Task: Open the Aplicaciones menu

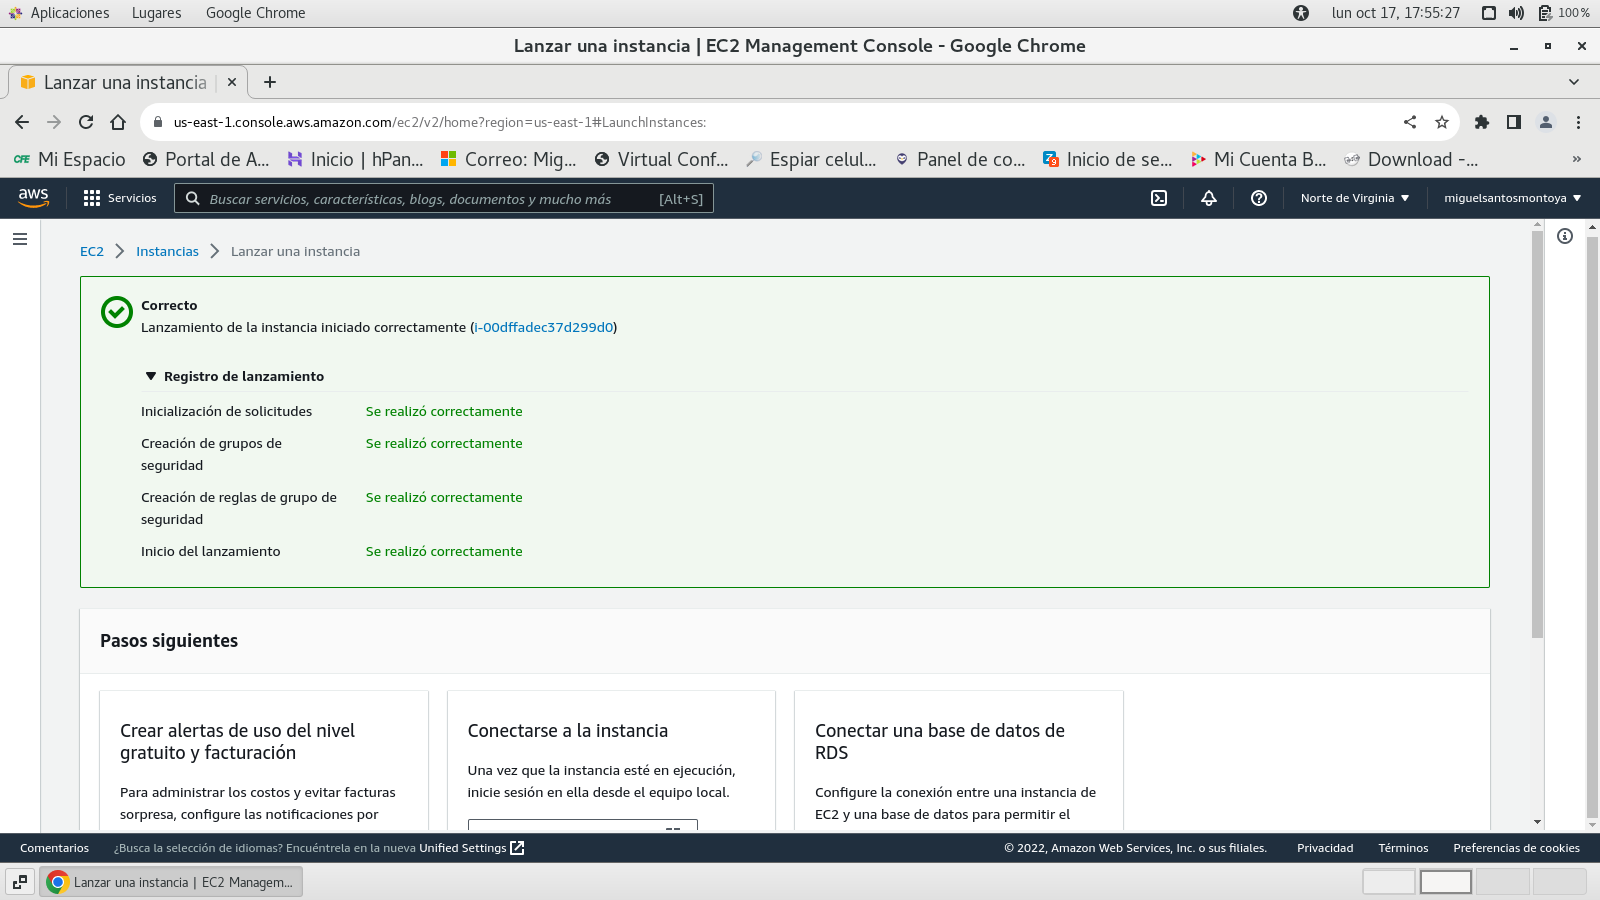Action: [69, 13]
